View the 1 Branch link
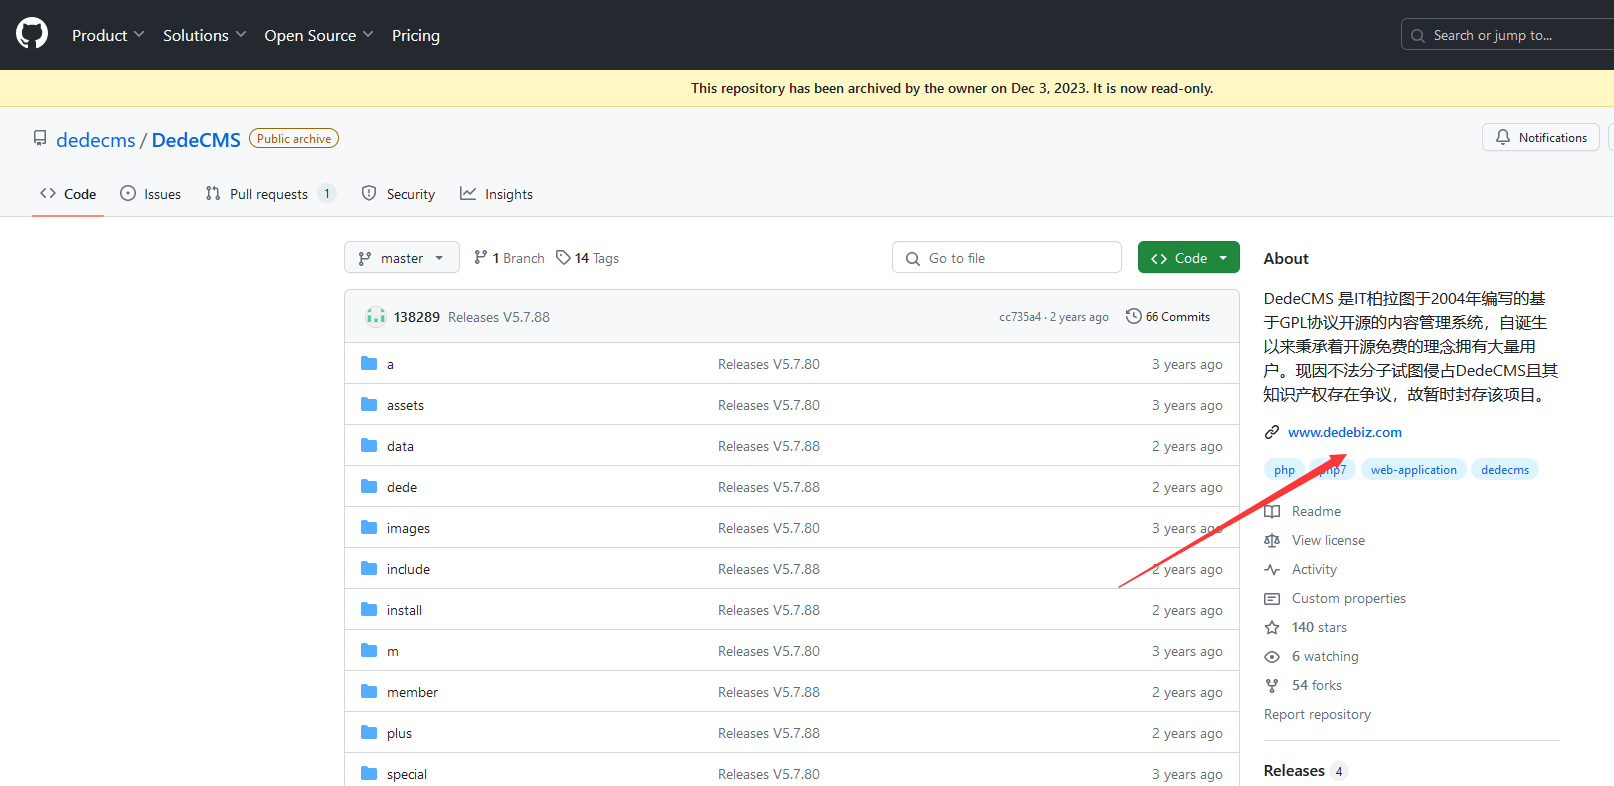1614x786 pixels. click(x=509, y=258)
